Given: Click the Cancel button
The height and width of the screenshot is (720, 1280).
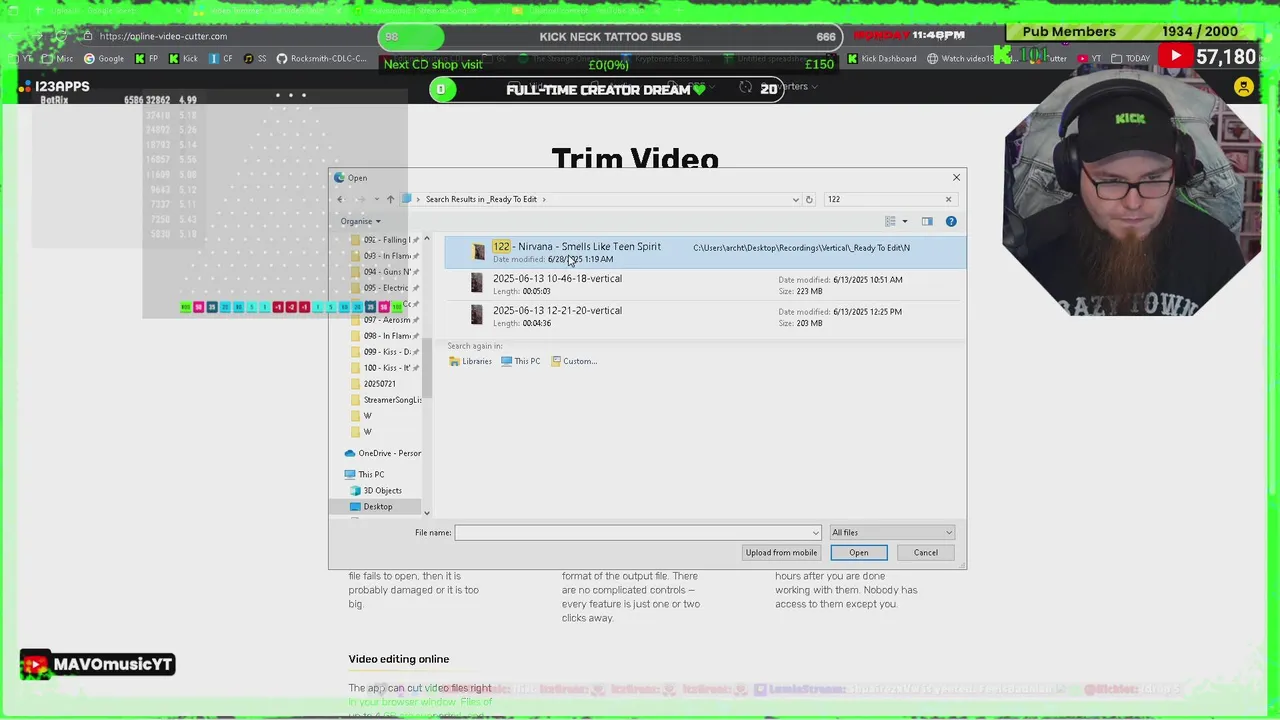Looking at the screenshot, I should [x=925, y=553].
